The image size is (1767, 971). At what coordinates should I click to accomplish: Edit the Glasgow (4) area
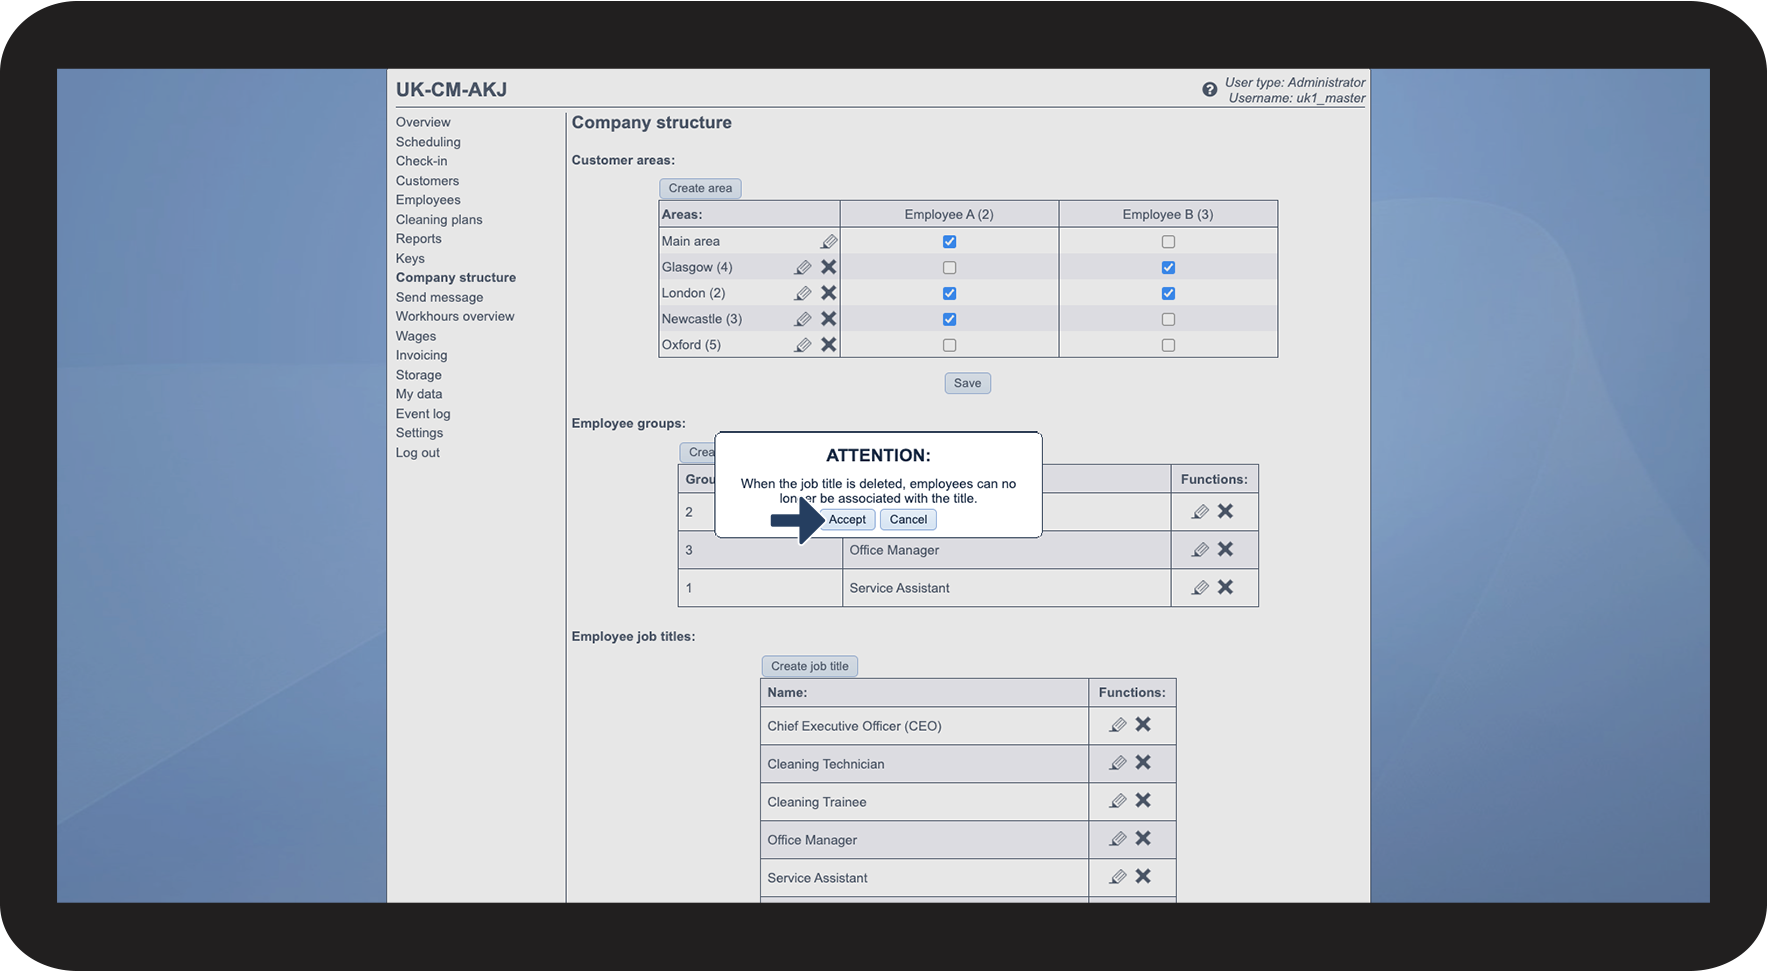803,267
